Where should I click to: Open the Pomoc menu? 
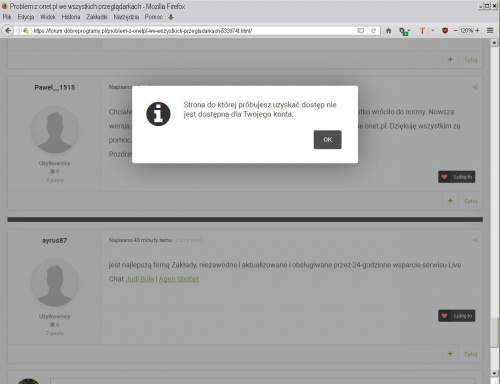point(154,17)
